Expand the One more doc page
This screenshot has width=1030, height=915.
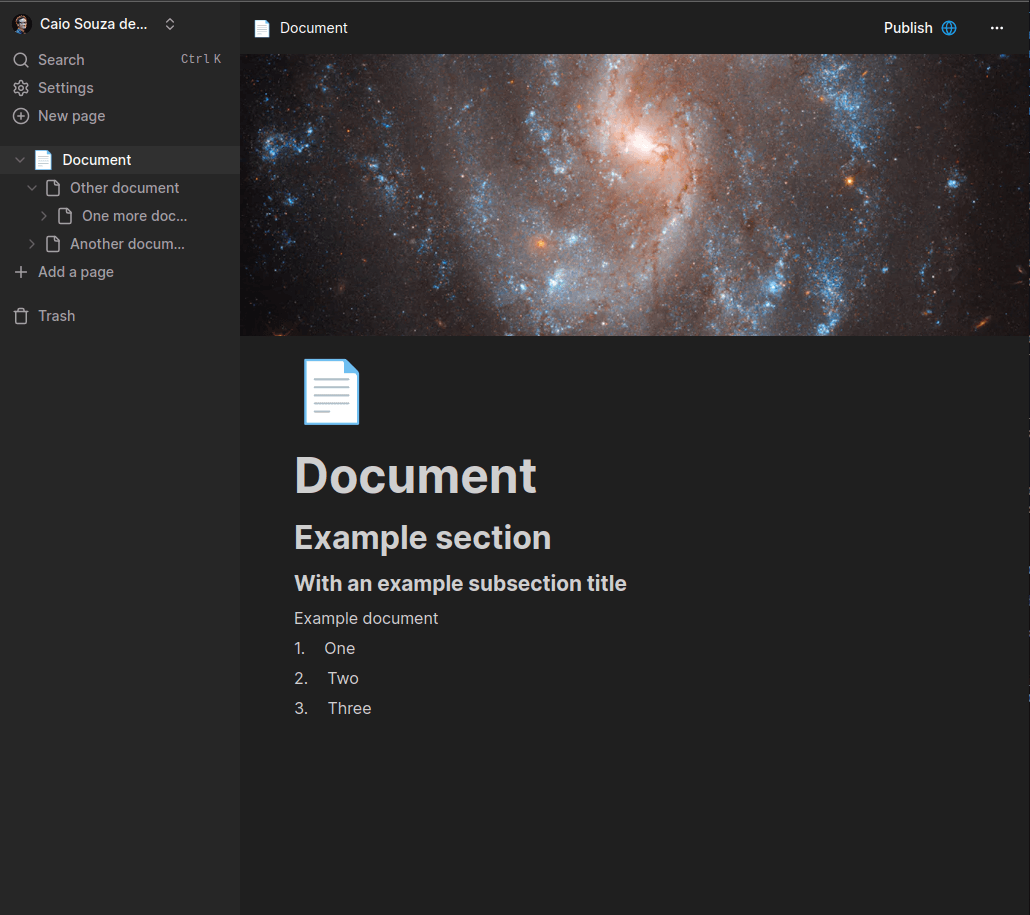click(44, 216)
